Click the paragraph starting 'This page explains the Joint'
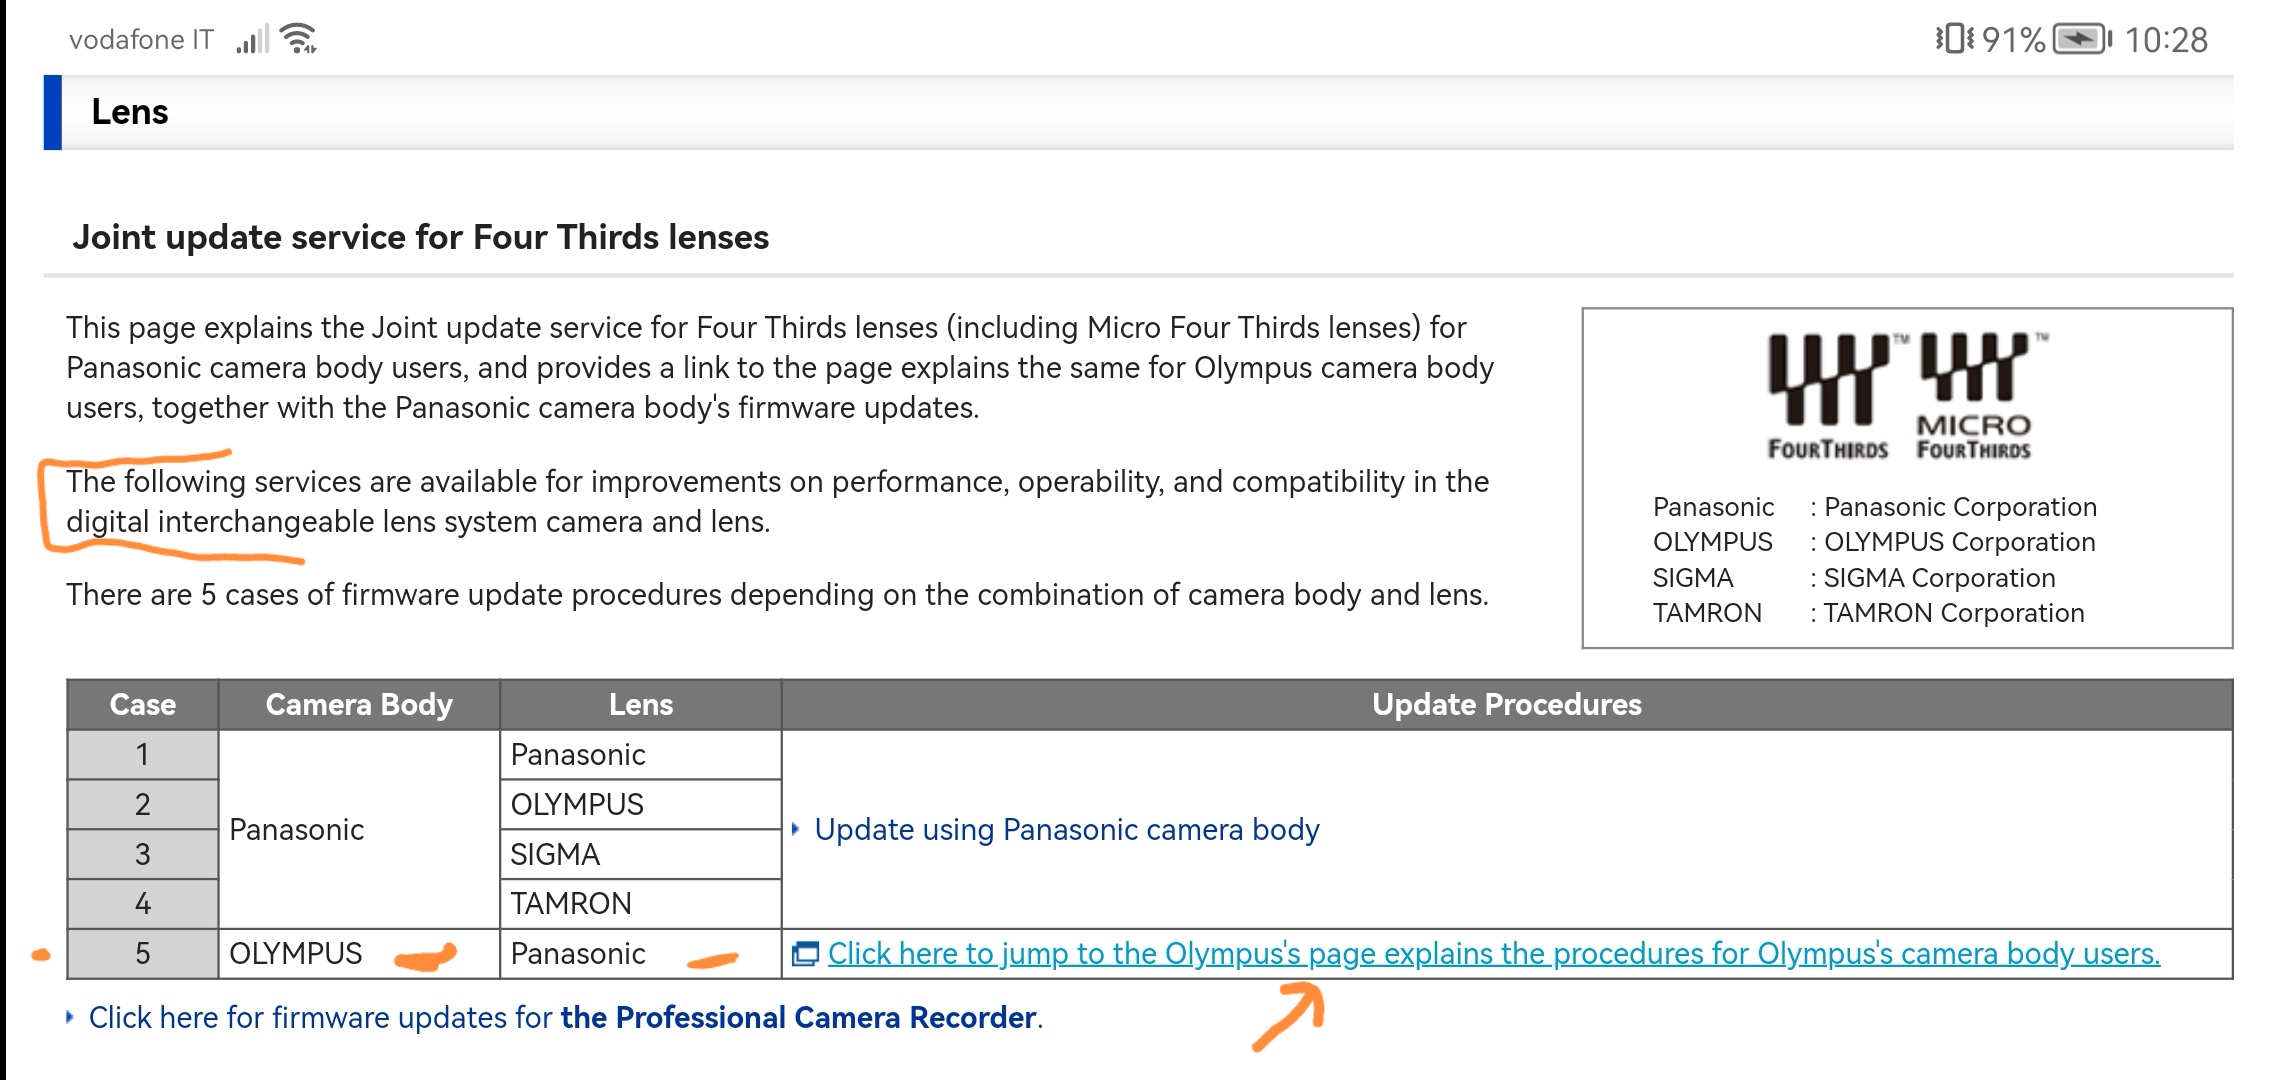 (780, 367)
